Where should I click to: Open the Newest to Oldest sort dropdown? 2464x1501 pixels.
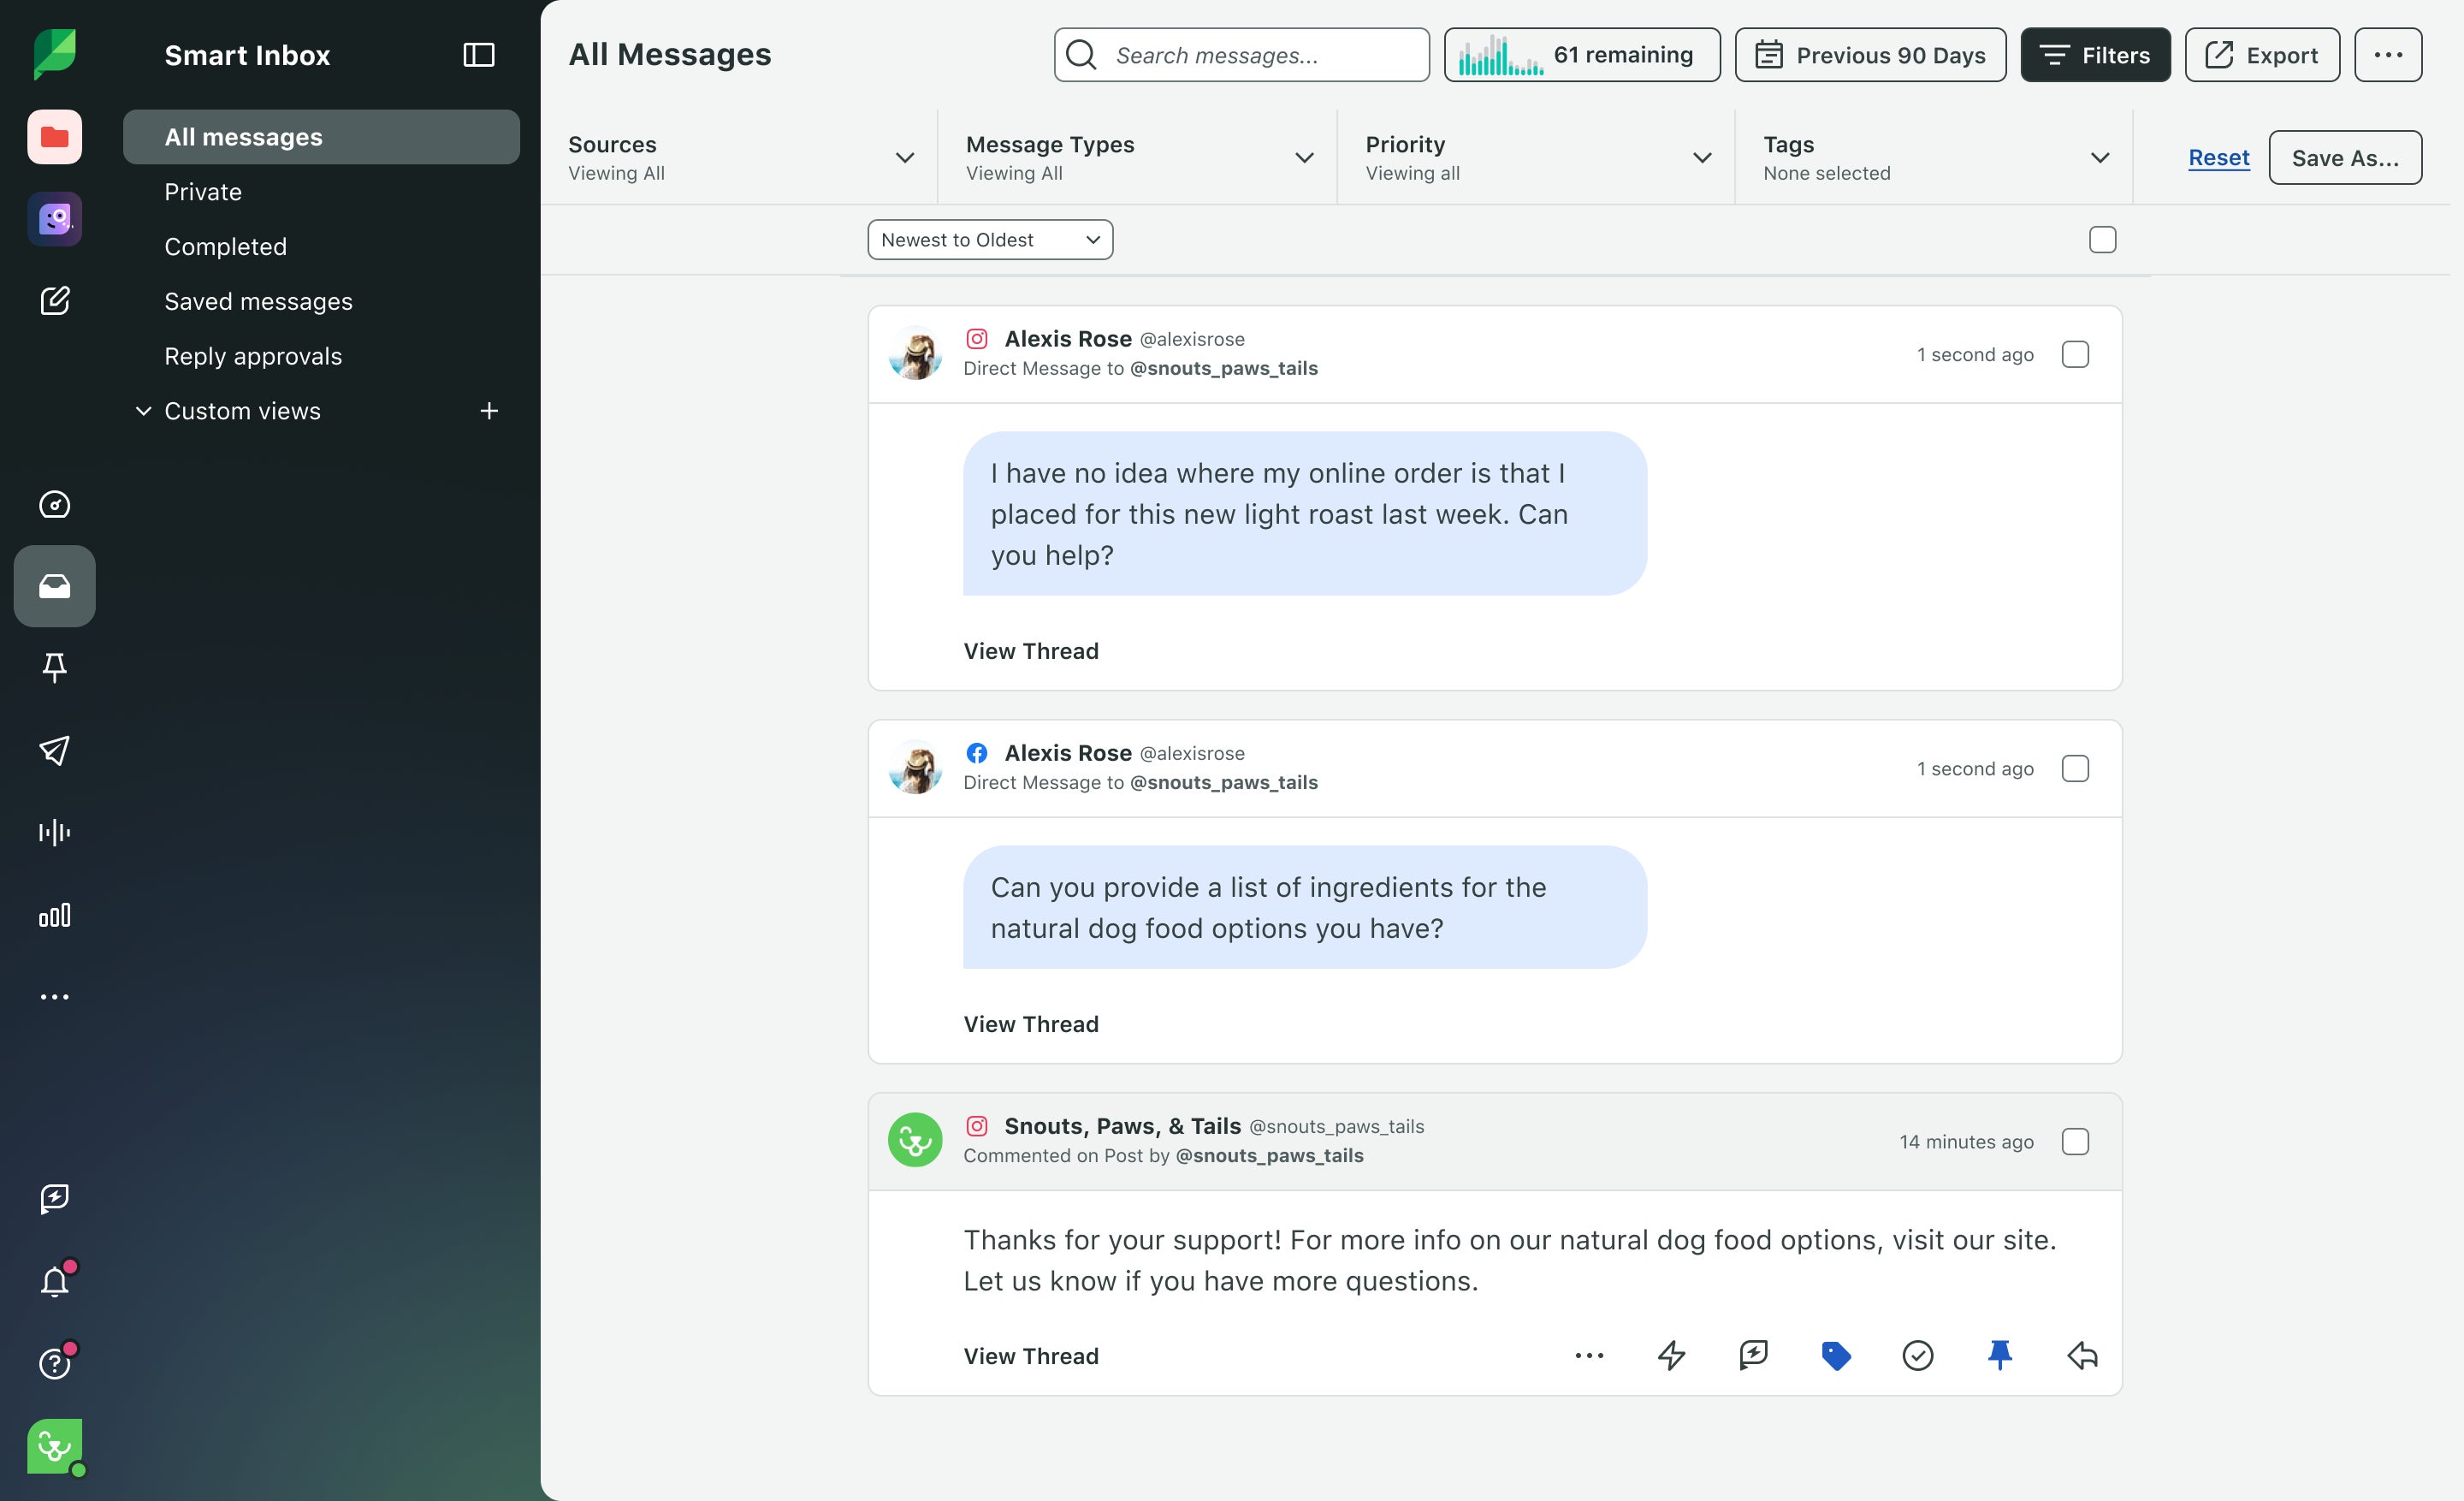990,239
